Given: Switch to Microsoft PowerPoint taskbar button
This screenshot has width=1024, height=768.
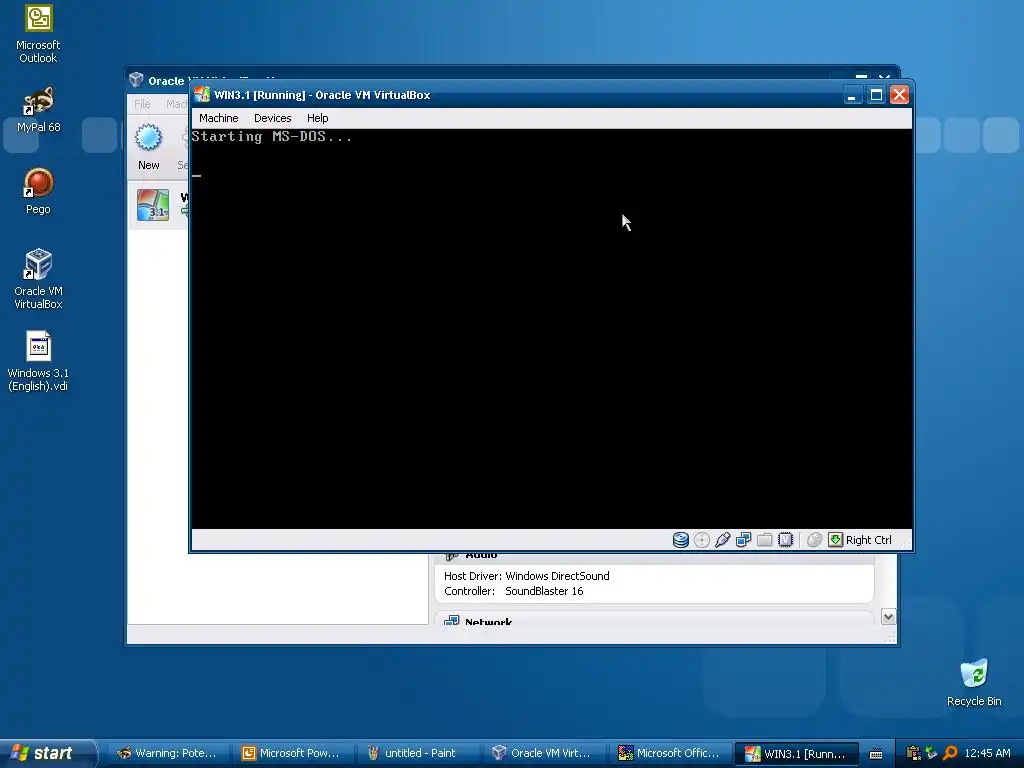Looking at the screenshot, I should coord(291,753).
